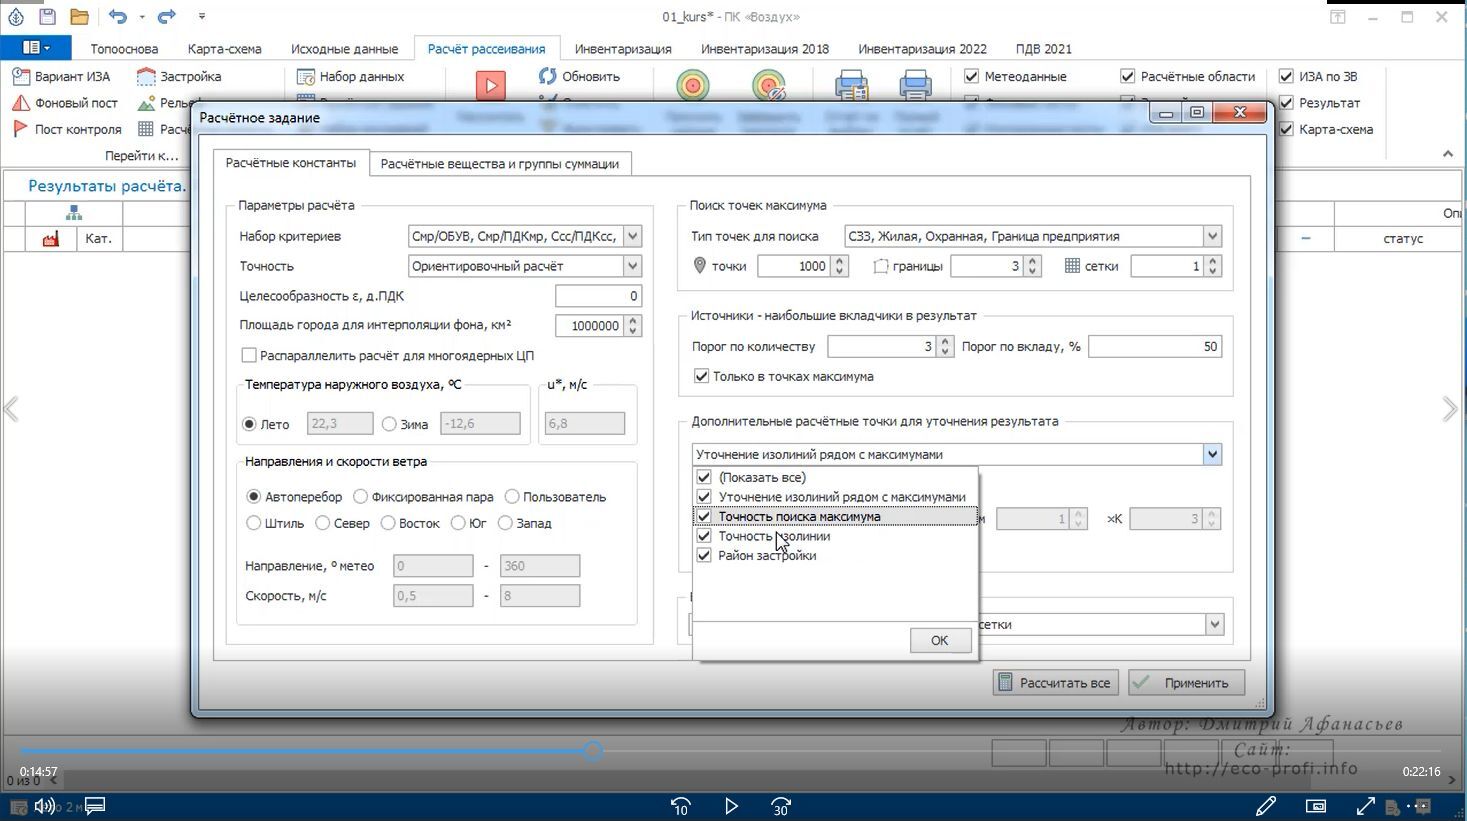Viewport: 1467px width, 821px height.
Task: Skip forward 30 seconds in video player
Action: tap(781, 806)
